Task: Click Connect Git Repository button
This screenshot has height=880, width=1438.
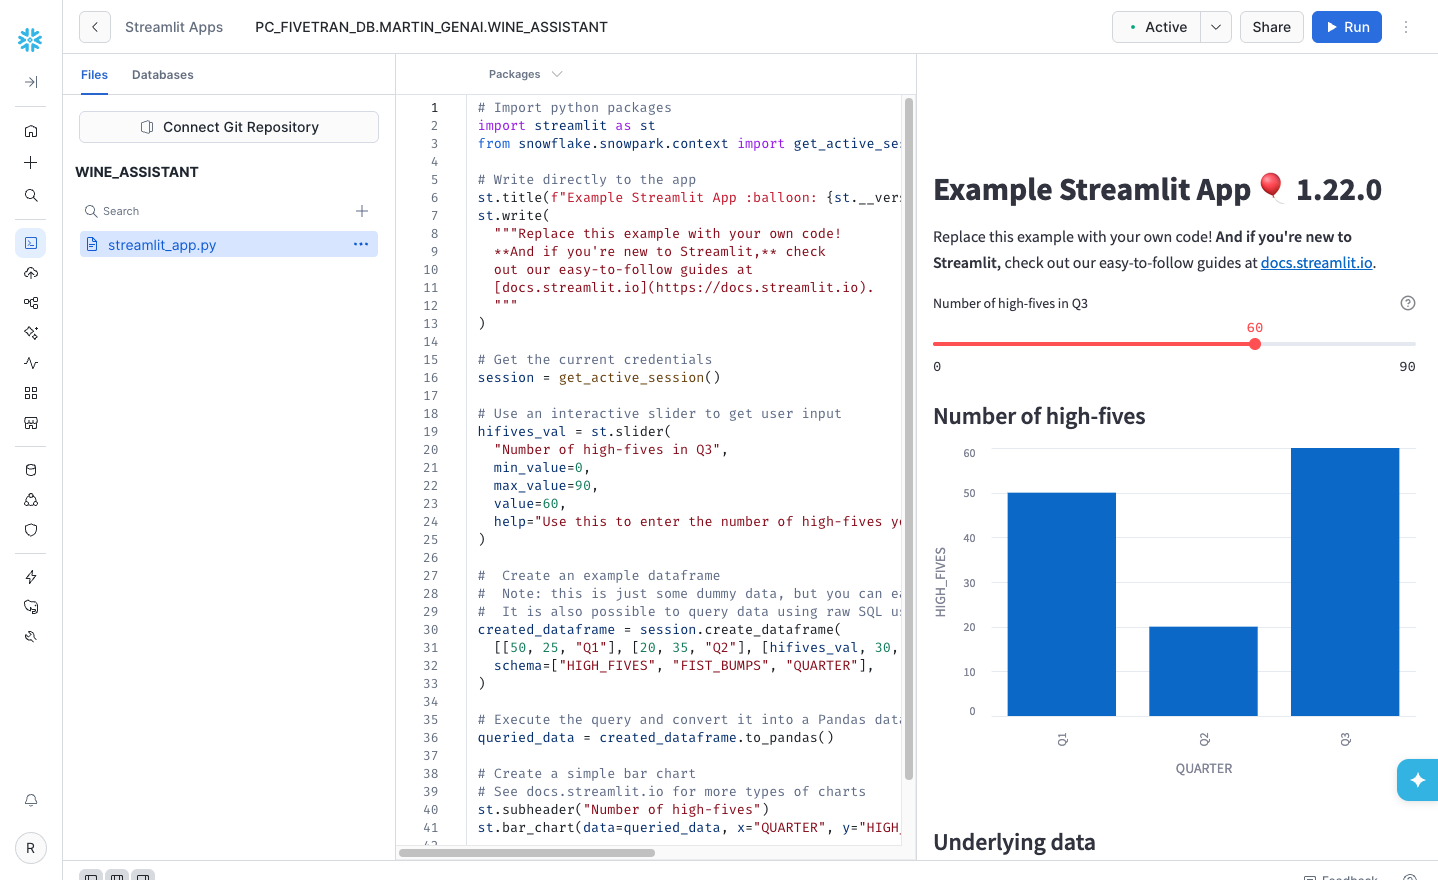Action: pyautogui.click(x=229, y=127)
